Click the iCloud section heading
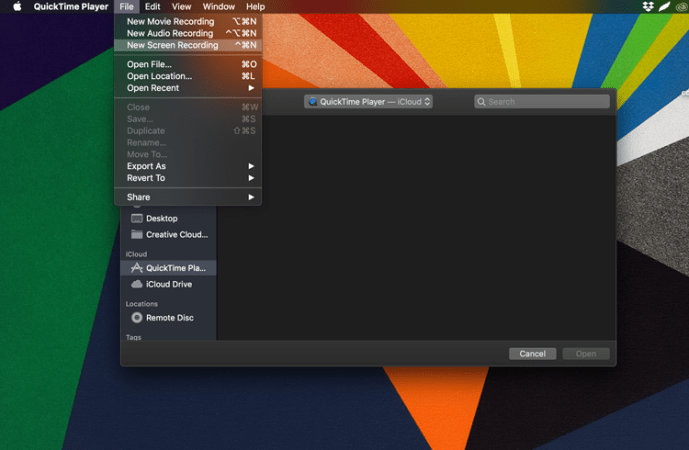Screen dimensions: 689x450 136,254
